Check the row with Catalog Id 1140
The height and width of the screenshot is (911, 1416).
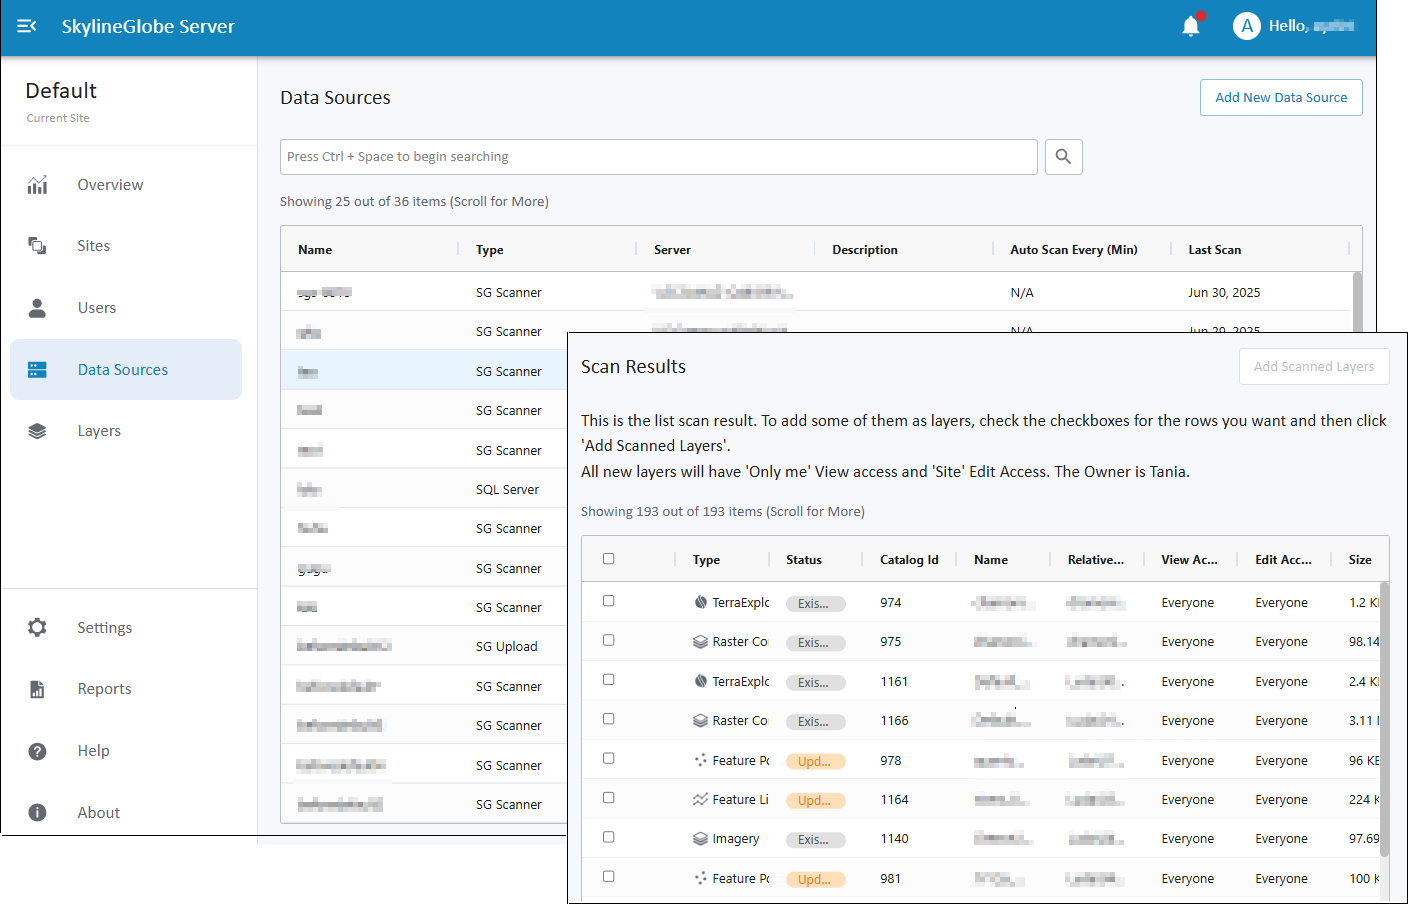click(x=609, y=837)
